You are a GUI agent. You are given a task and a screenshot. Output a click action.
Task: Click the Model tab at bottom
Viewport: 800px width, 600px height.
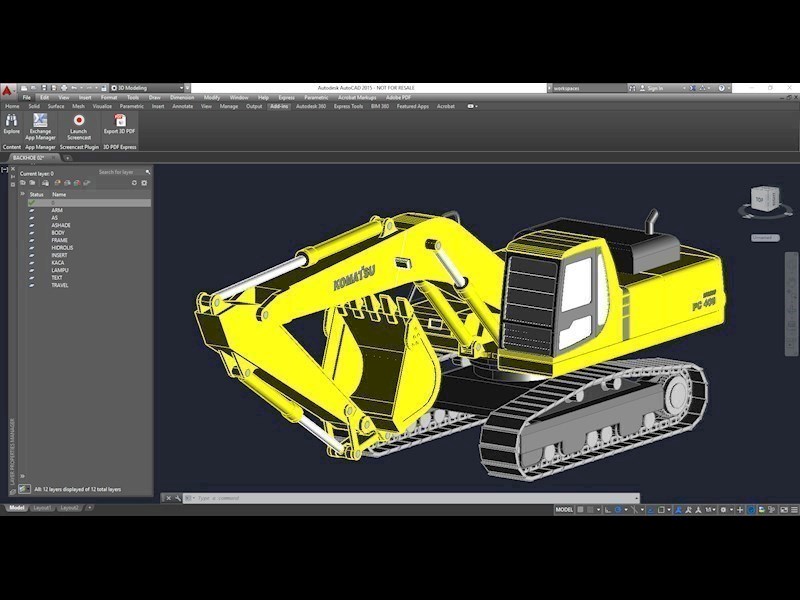pos(16,508)
